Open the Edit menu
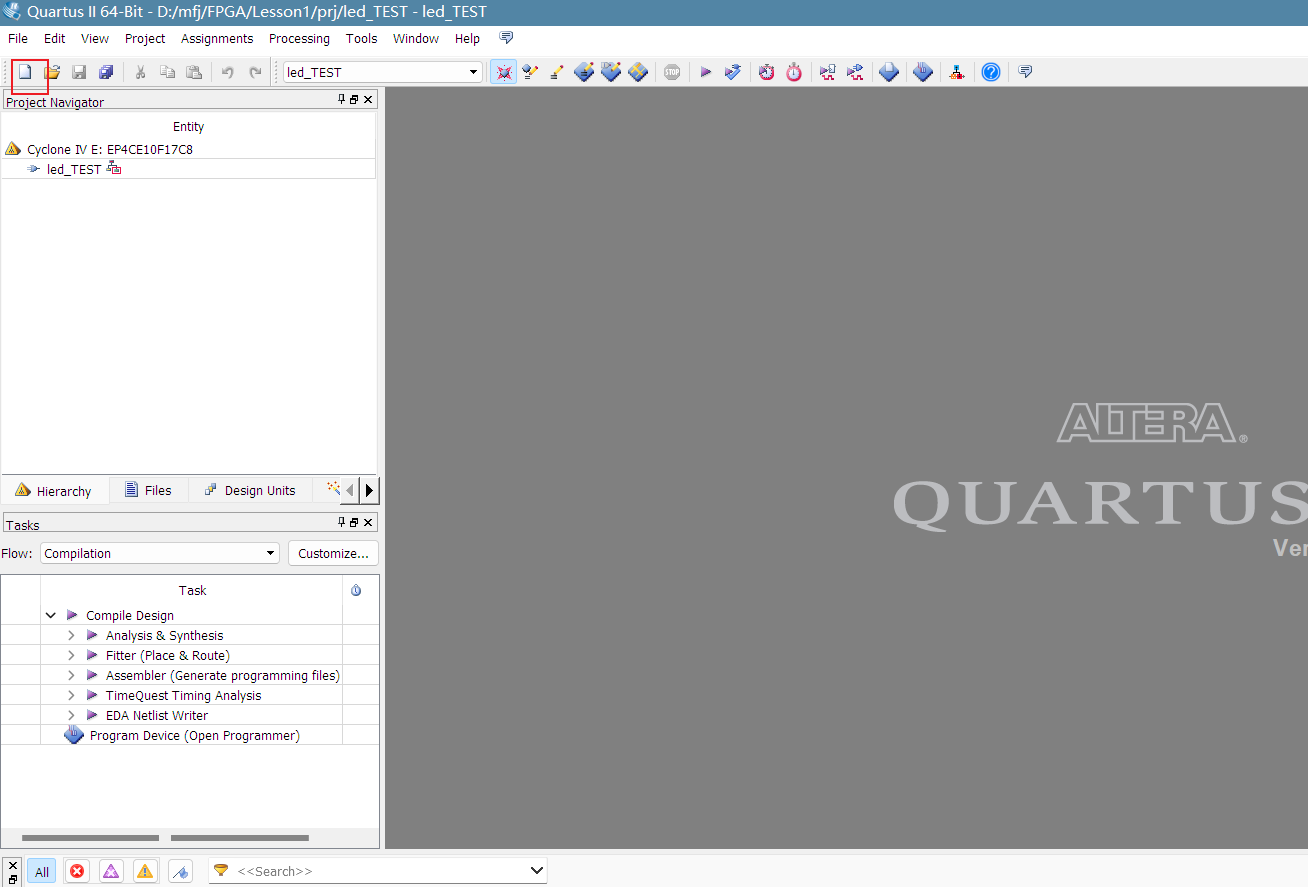The height and width of the screenshot is (887, 1308). 55,38
